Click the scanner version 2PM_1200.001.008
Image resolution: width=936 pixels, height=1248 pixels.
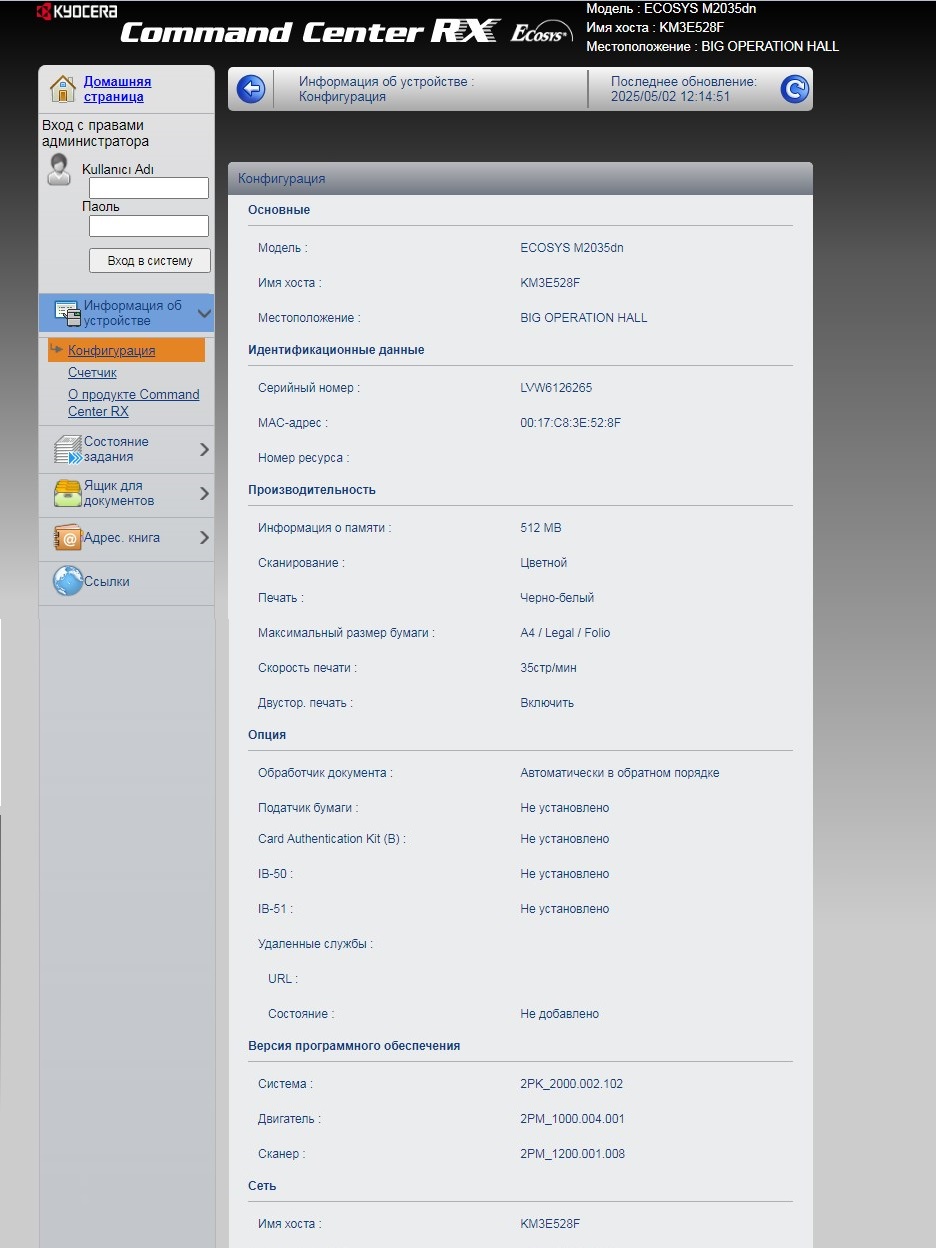click(x=572, y=1153)
